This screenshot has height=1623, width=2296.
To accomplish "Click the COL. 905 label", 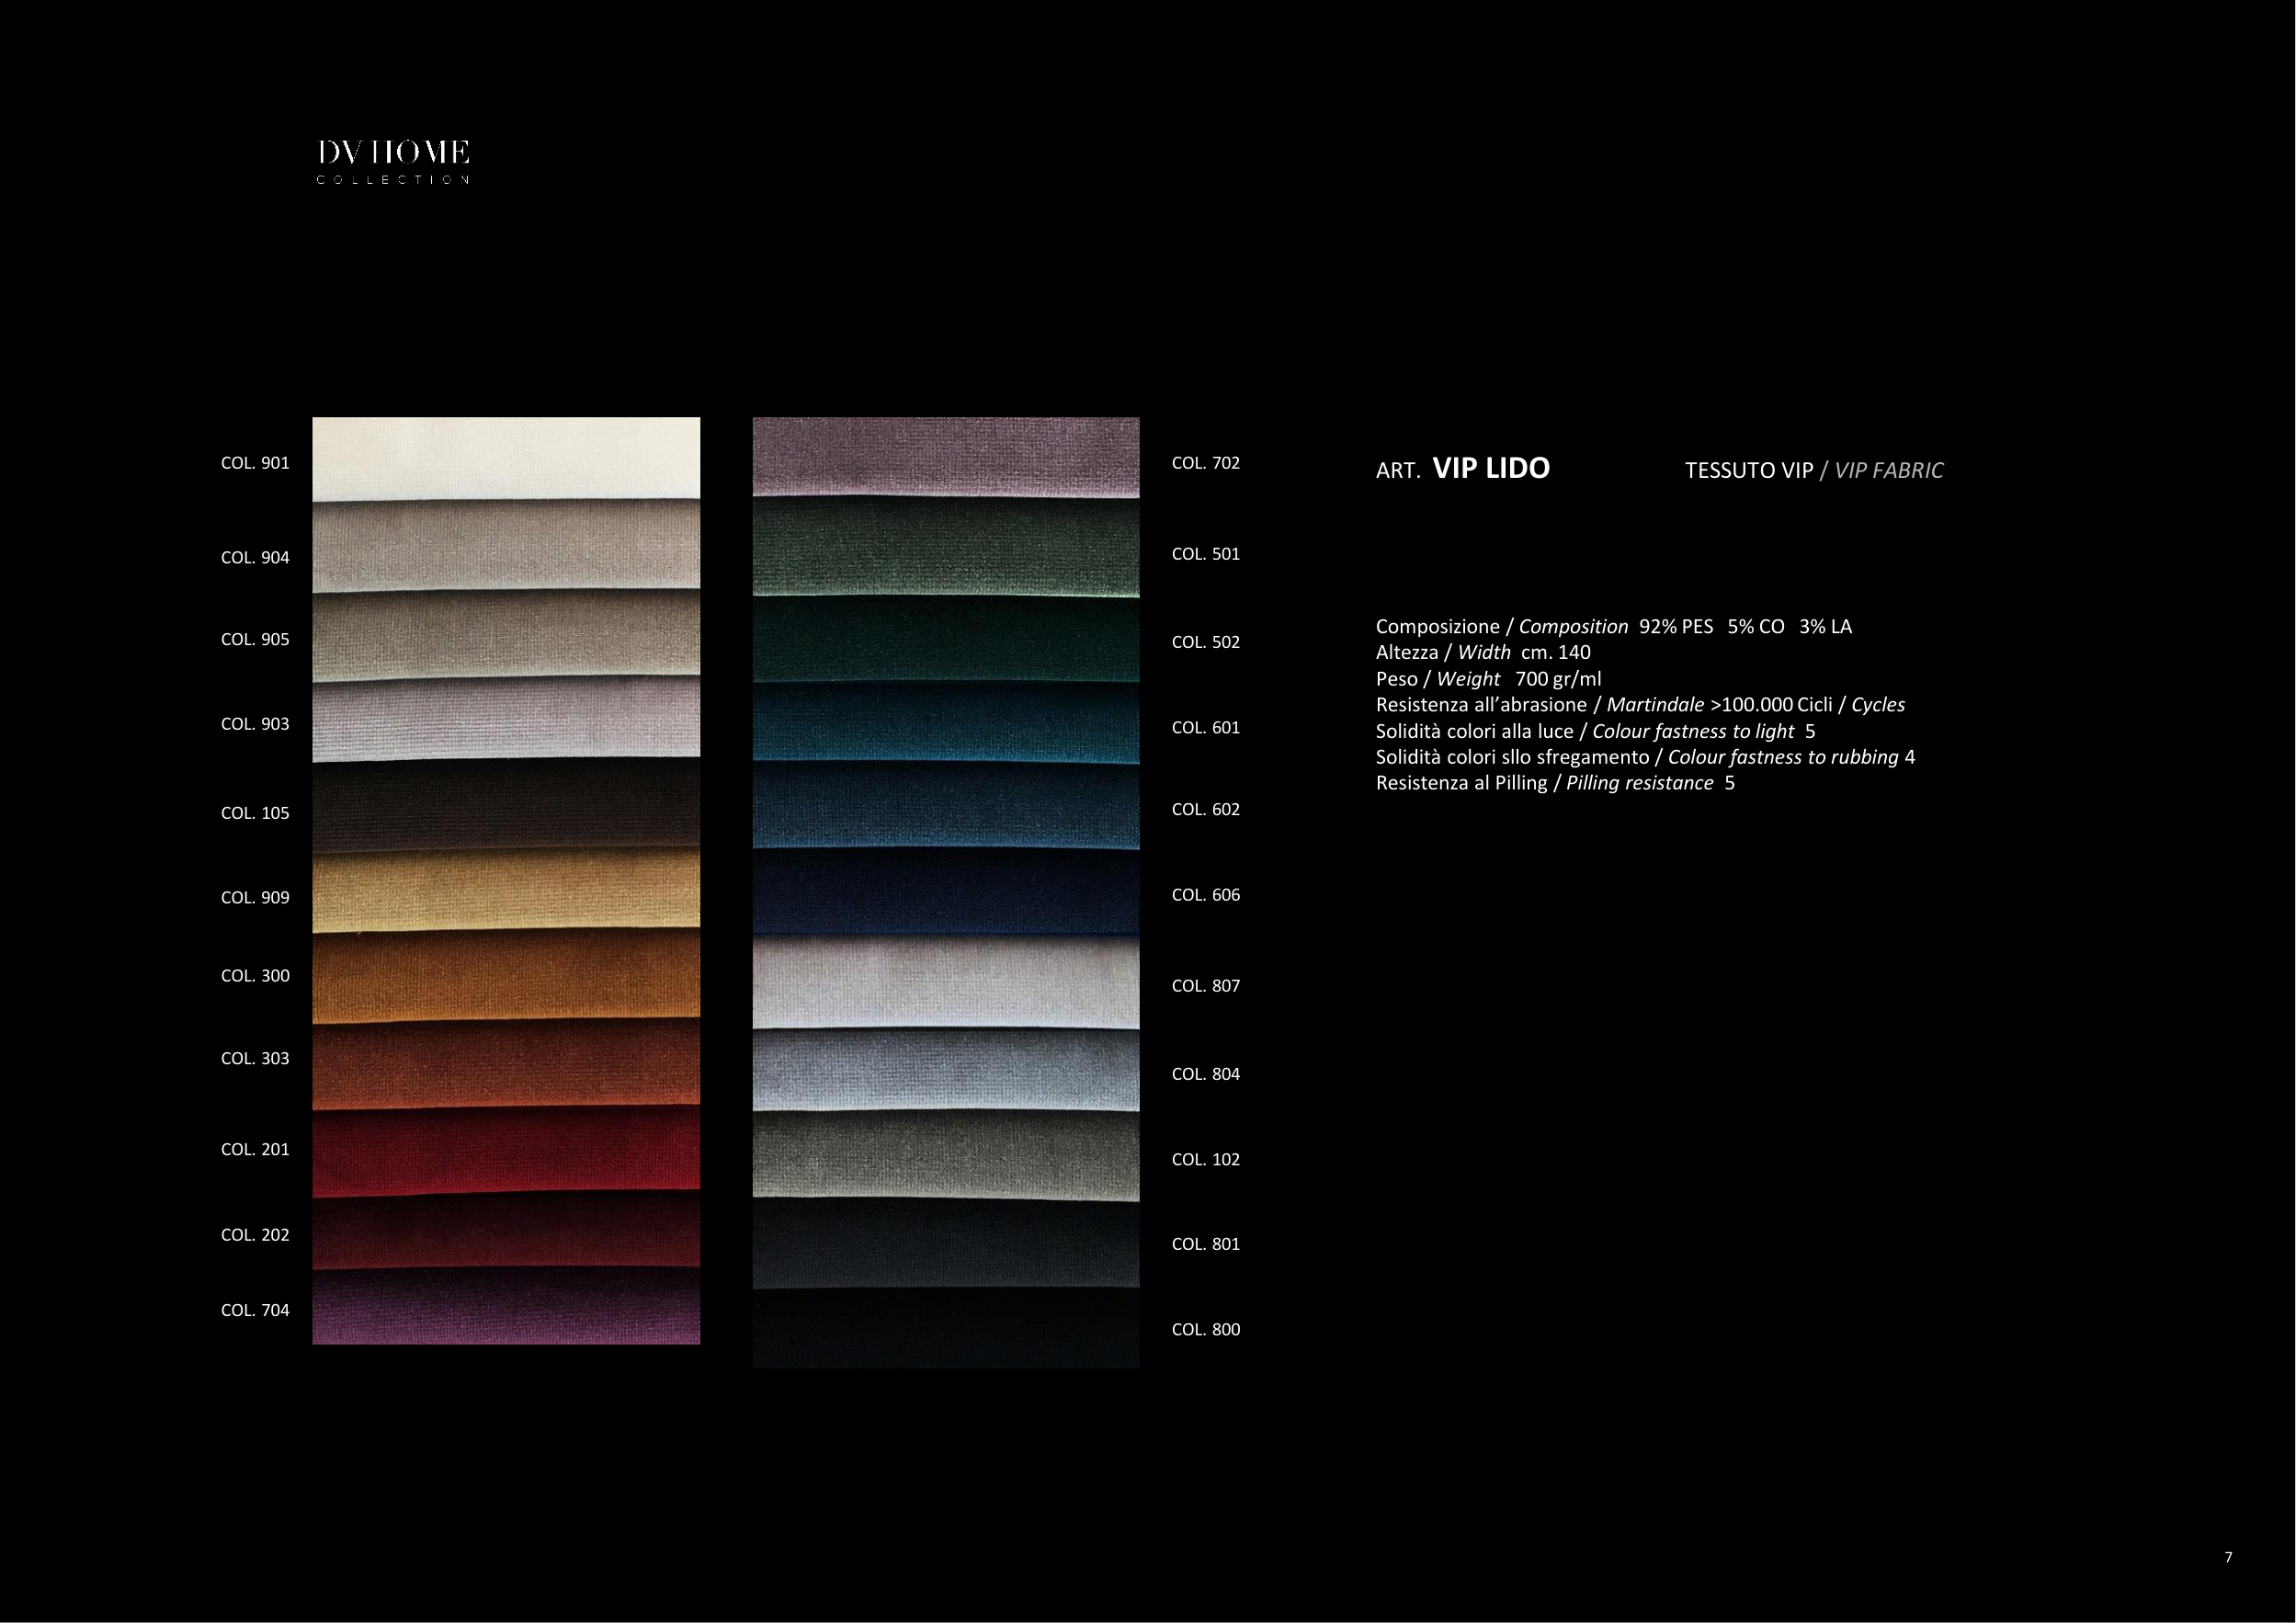I will click(x=255, y=640).
